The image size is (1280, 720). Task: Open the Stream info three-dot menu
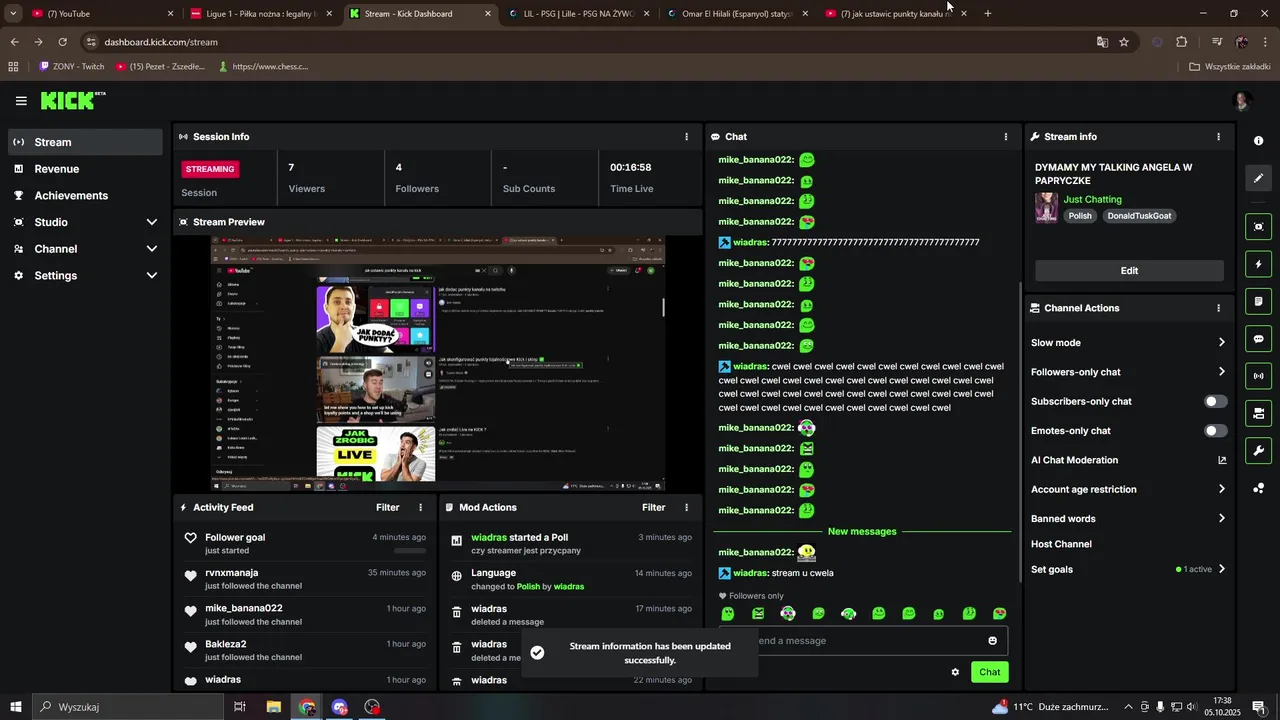click(1218, 137)
